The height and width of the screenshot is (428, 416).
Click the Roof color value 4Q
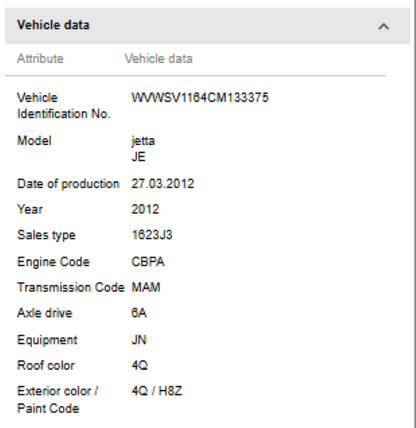[x=140, y=365]
